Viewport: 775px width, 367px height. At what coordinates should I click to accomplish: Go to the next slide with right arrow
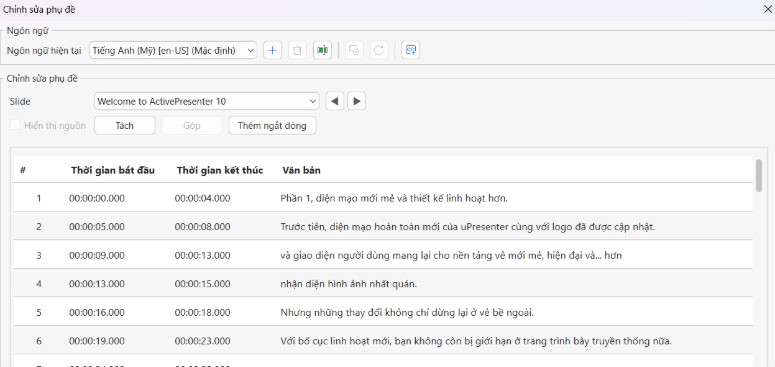[x=357, y=101]
